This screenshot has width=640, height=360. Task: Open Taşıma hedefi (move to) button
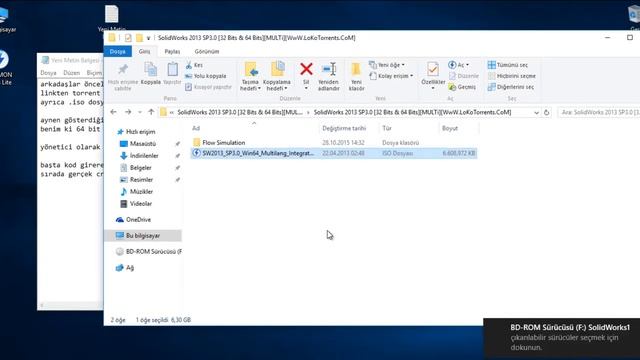tap(250, 76)
